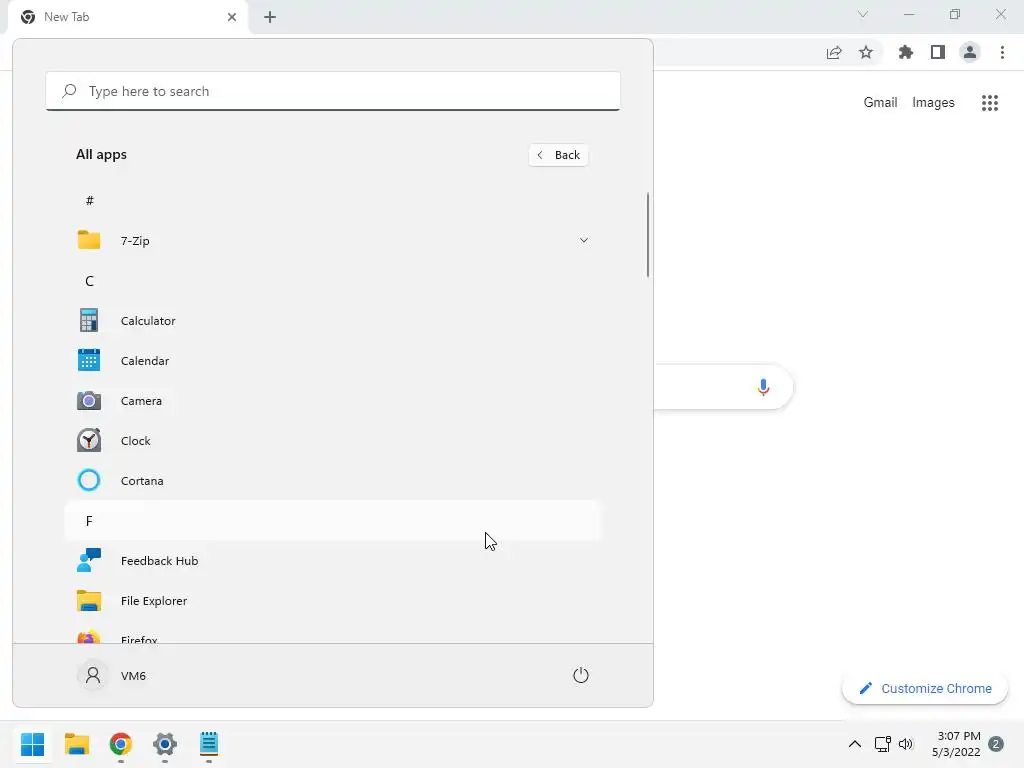This screenshot has width=1024, height=768.
Task: Click the Calculator app name label
Action: [148, 321]
